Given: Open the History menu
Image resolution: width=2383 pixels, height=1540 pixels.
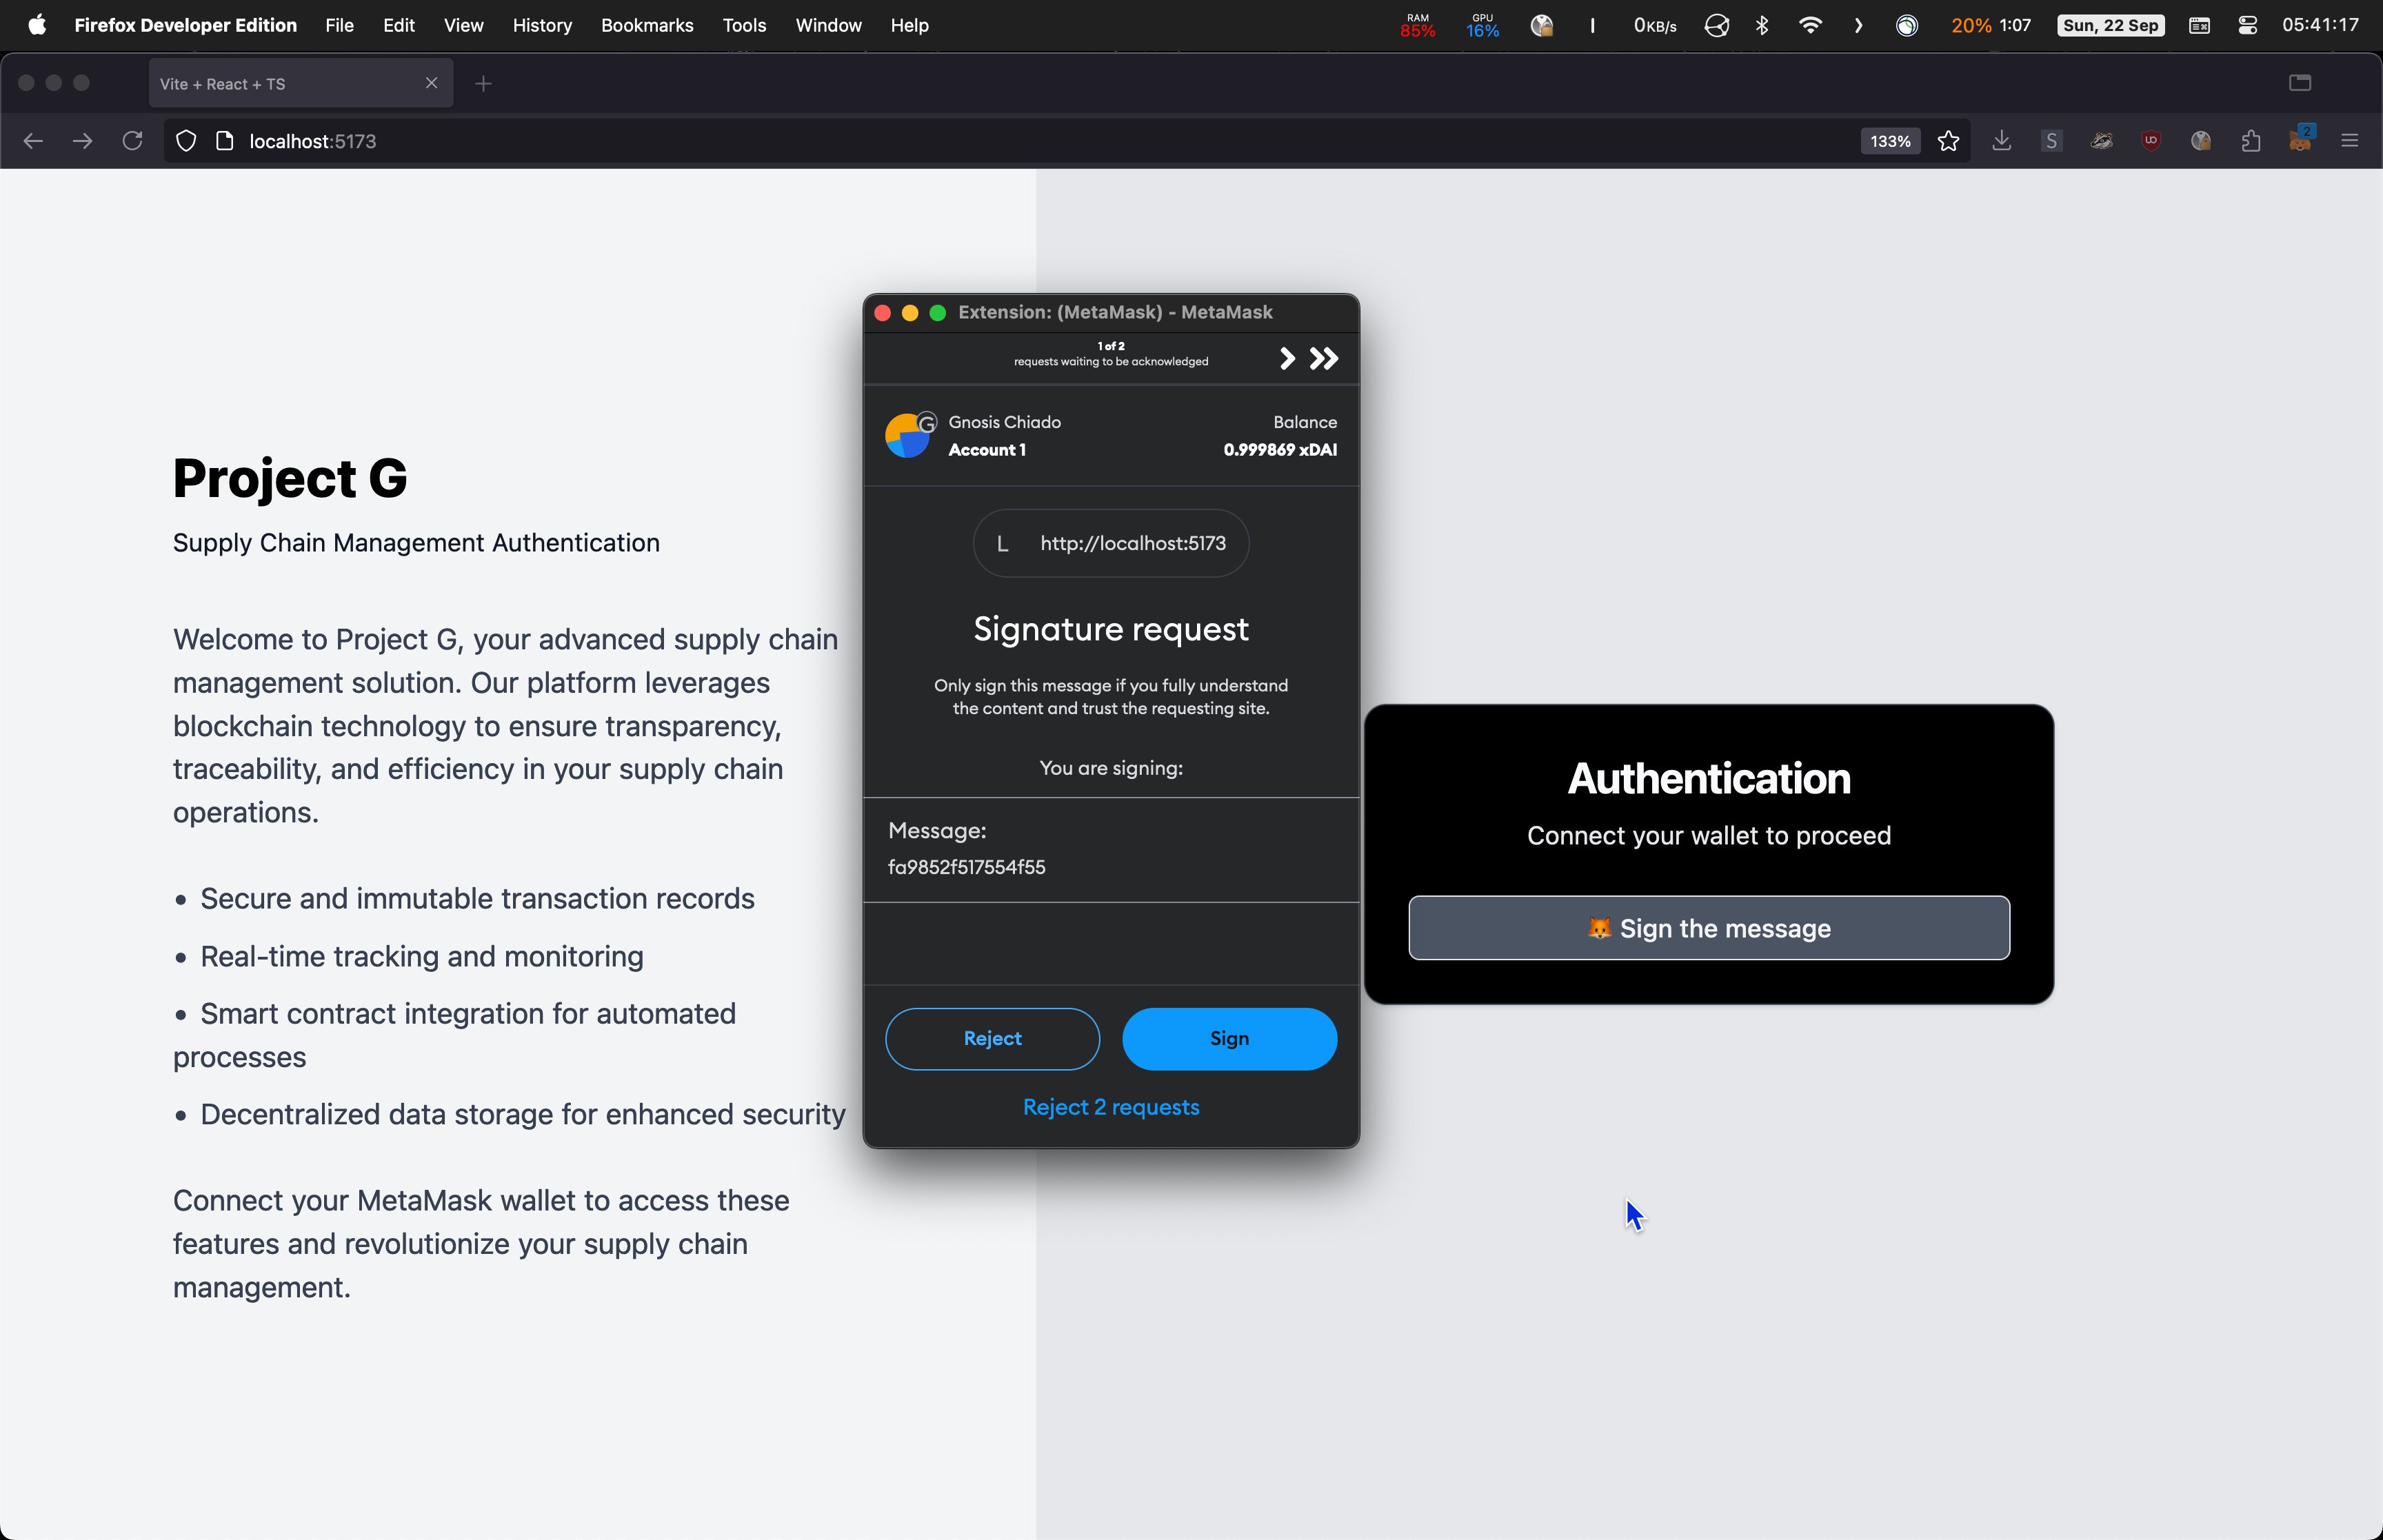Looking at the screenshot, I should (x=542, y=25).
